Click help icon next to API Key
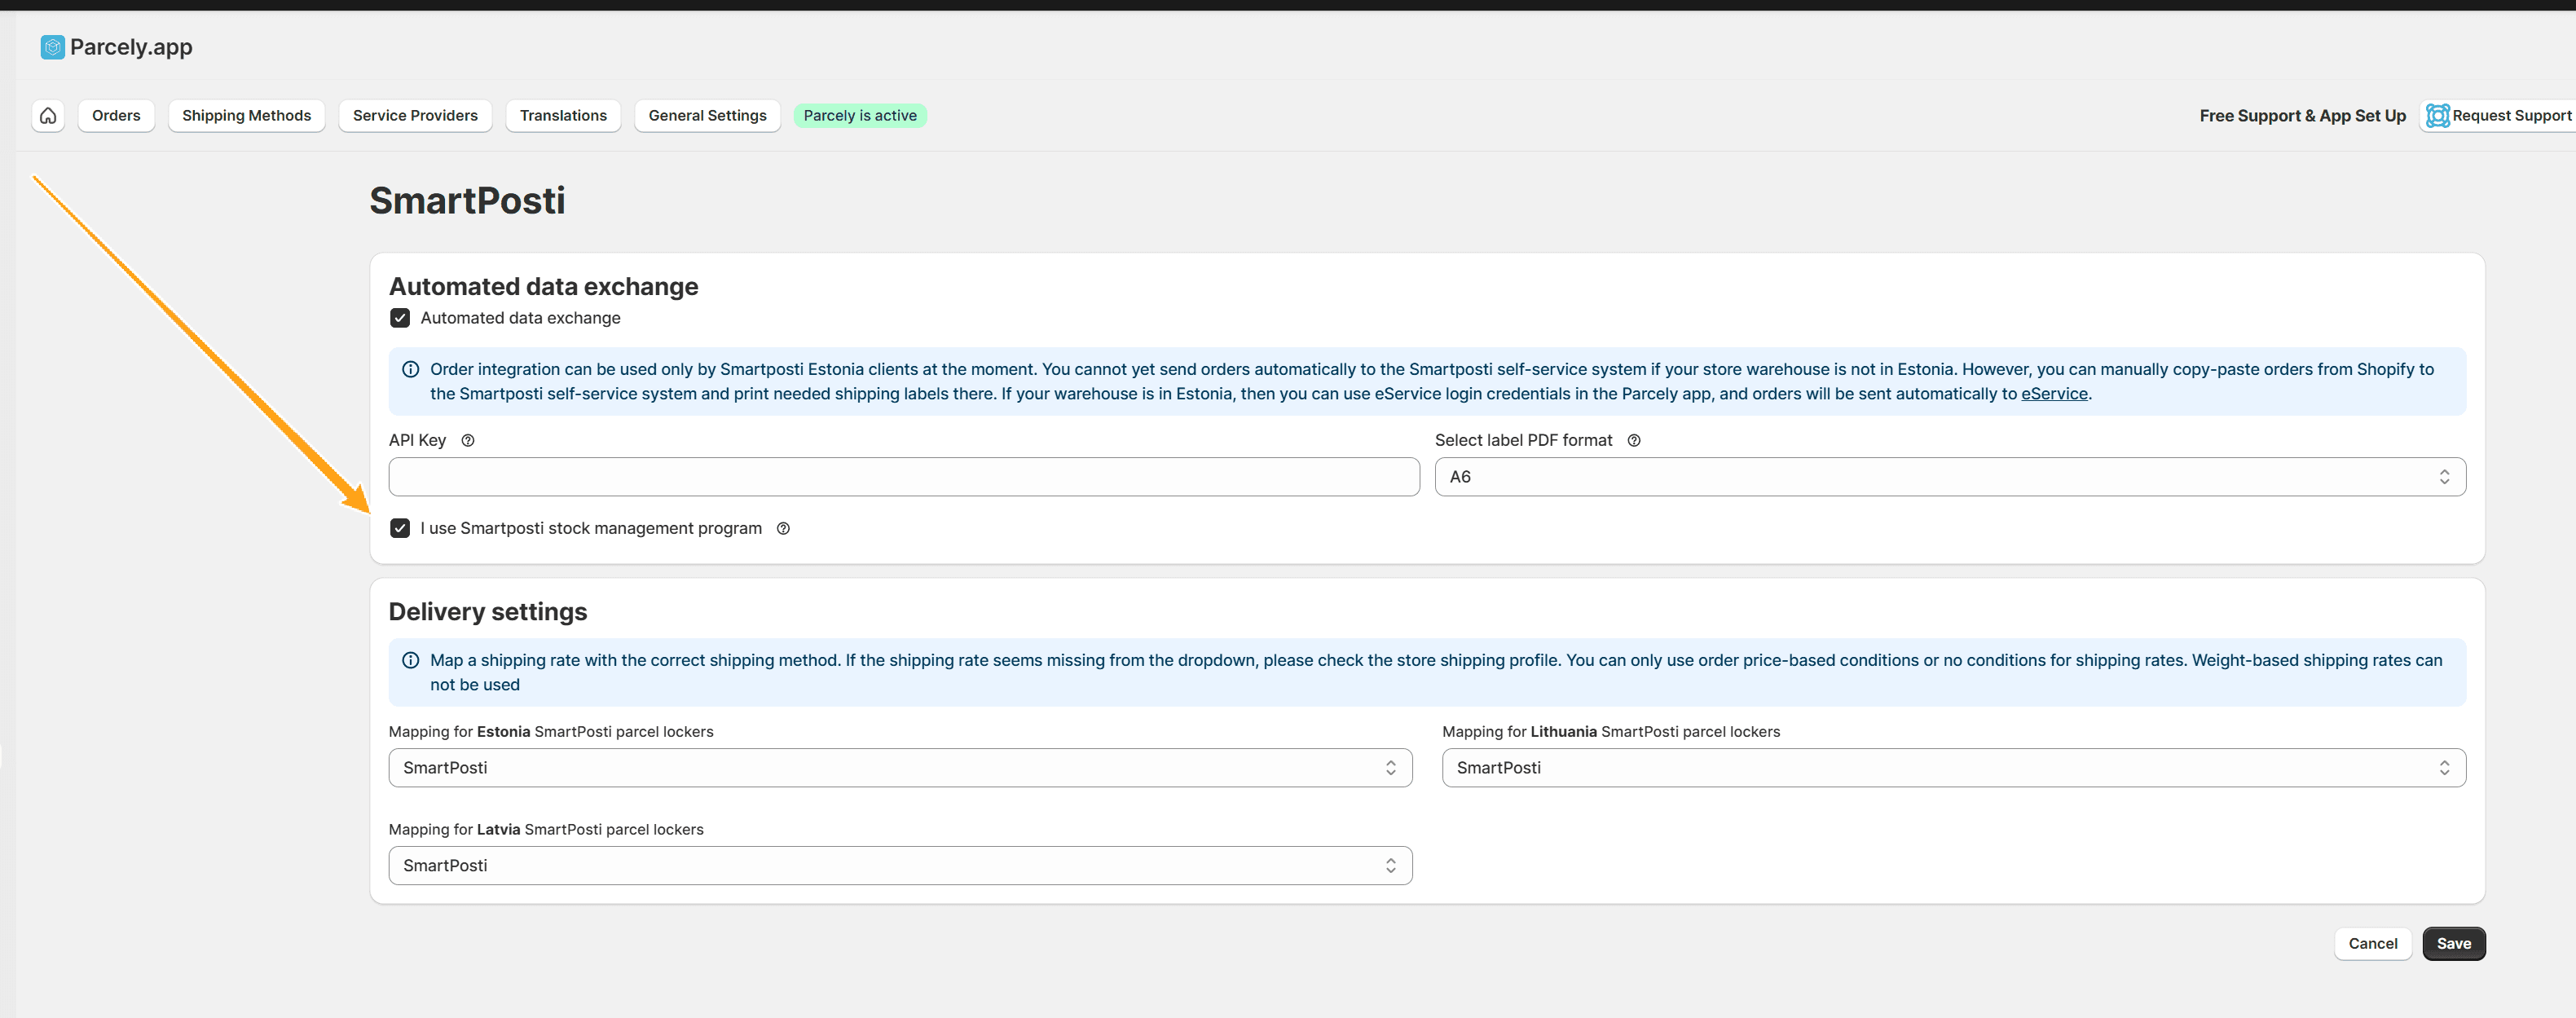Screen dimensions: 2576x1018 pyautogui.click(x=467, y=441)
